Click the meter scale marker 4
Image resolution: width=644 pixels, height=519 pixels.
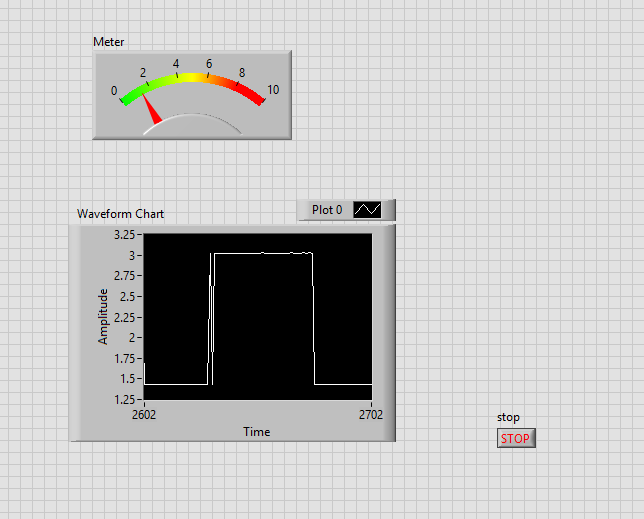(x=176, y=64)
